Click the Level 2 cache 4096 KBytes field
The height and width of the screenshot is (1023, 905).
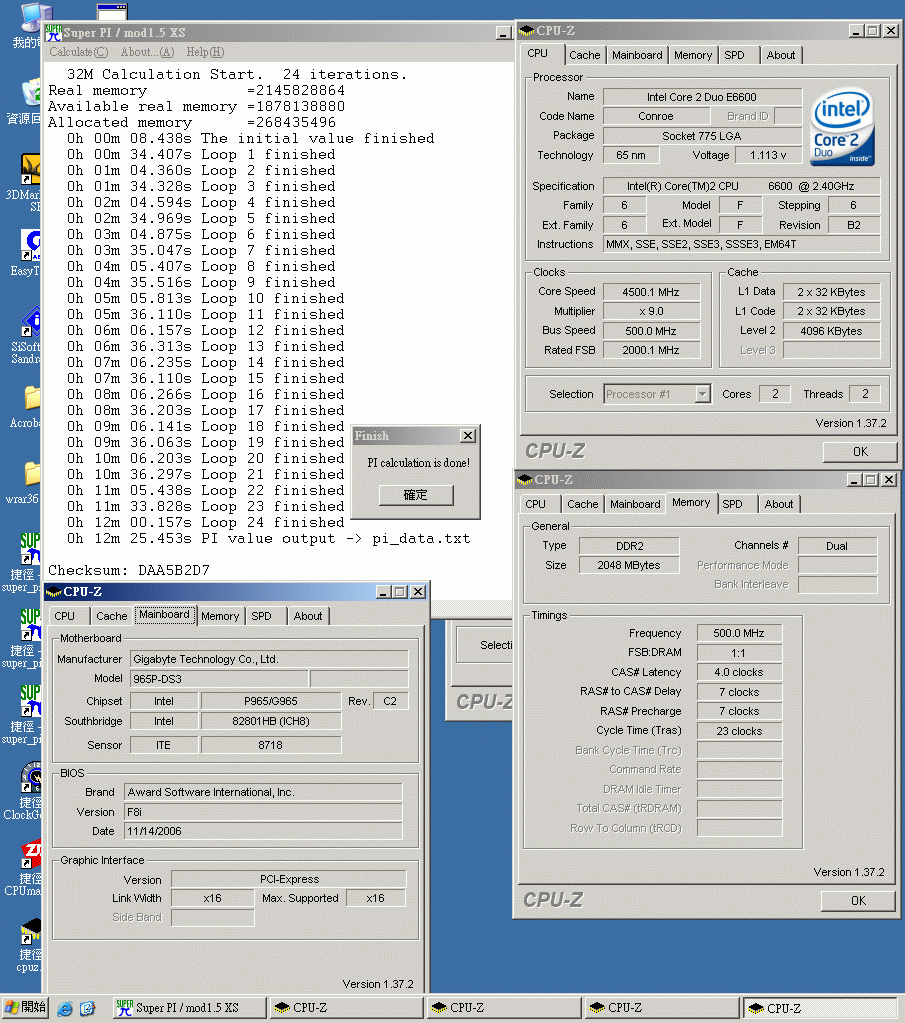[831, 331]
